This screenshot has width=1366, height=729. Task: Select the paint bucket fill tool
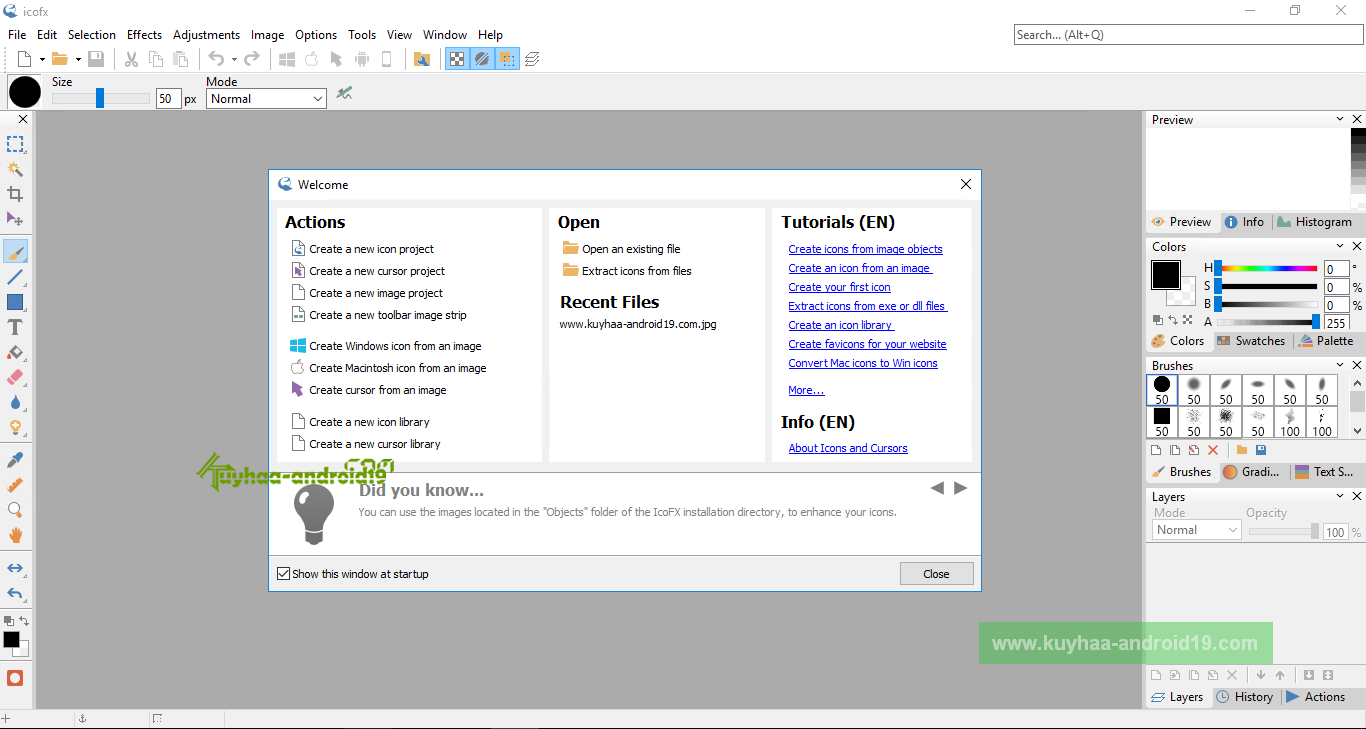[15, 352]
